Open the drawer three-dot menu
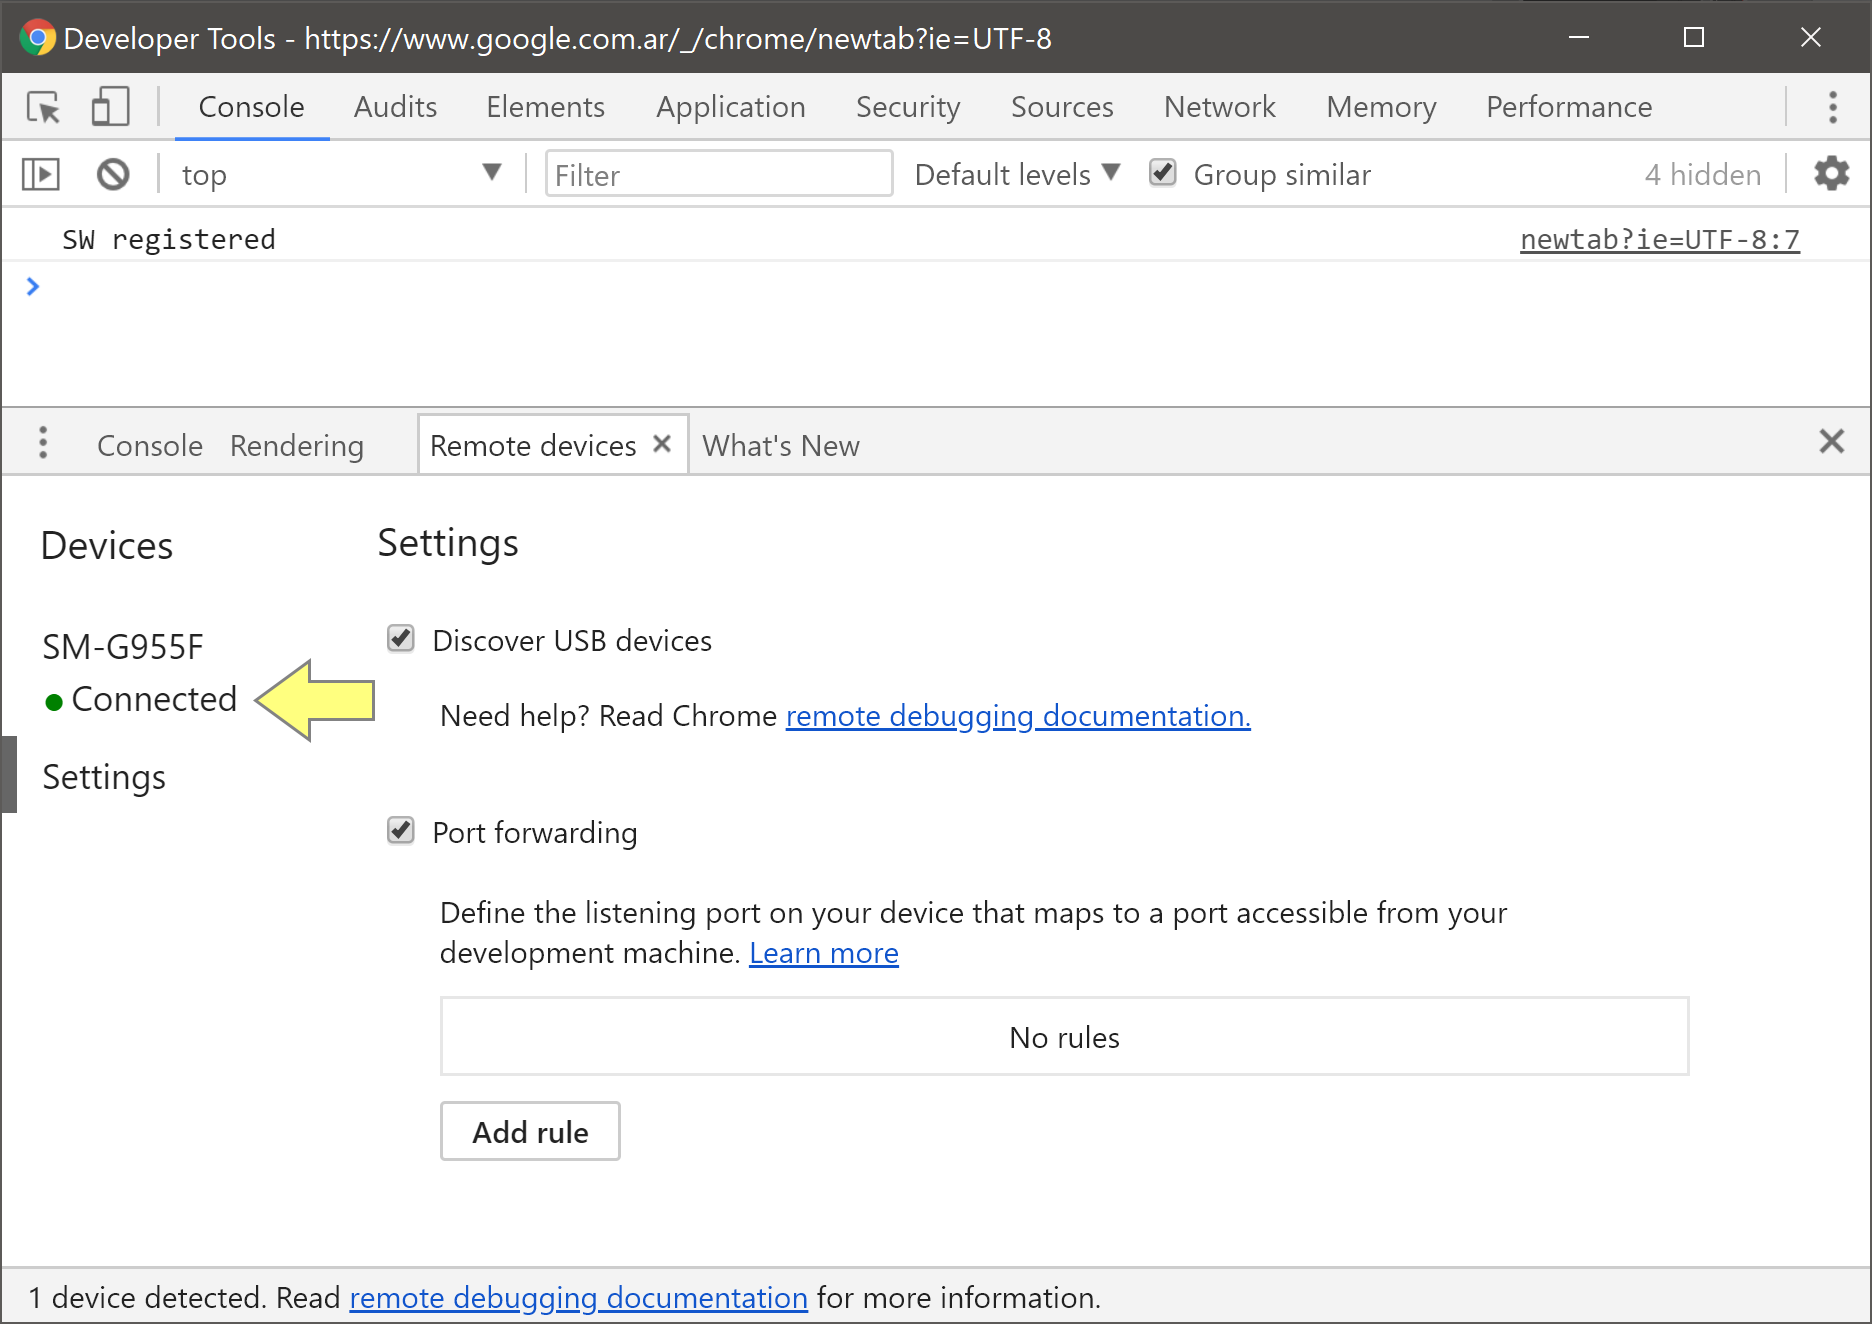Image resolution: width=1872 pixels, height=1324 pixels. tap(43, 442)
